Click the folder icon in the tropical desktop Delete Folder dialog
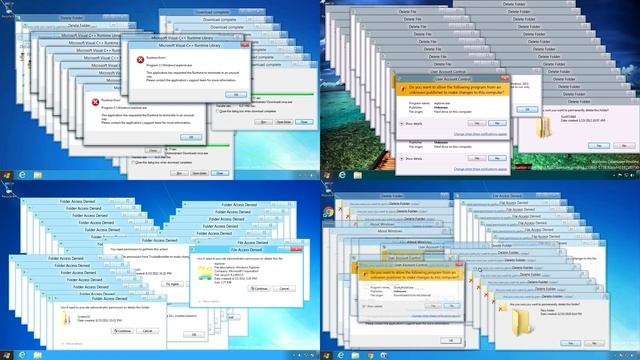640x360 pixels. (x=544, y=127)
